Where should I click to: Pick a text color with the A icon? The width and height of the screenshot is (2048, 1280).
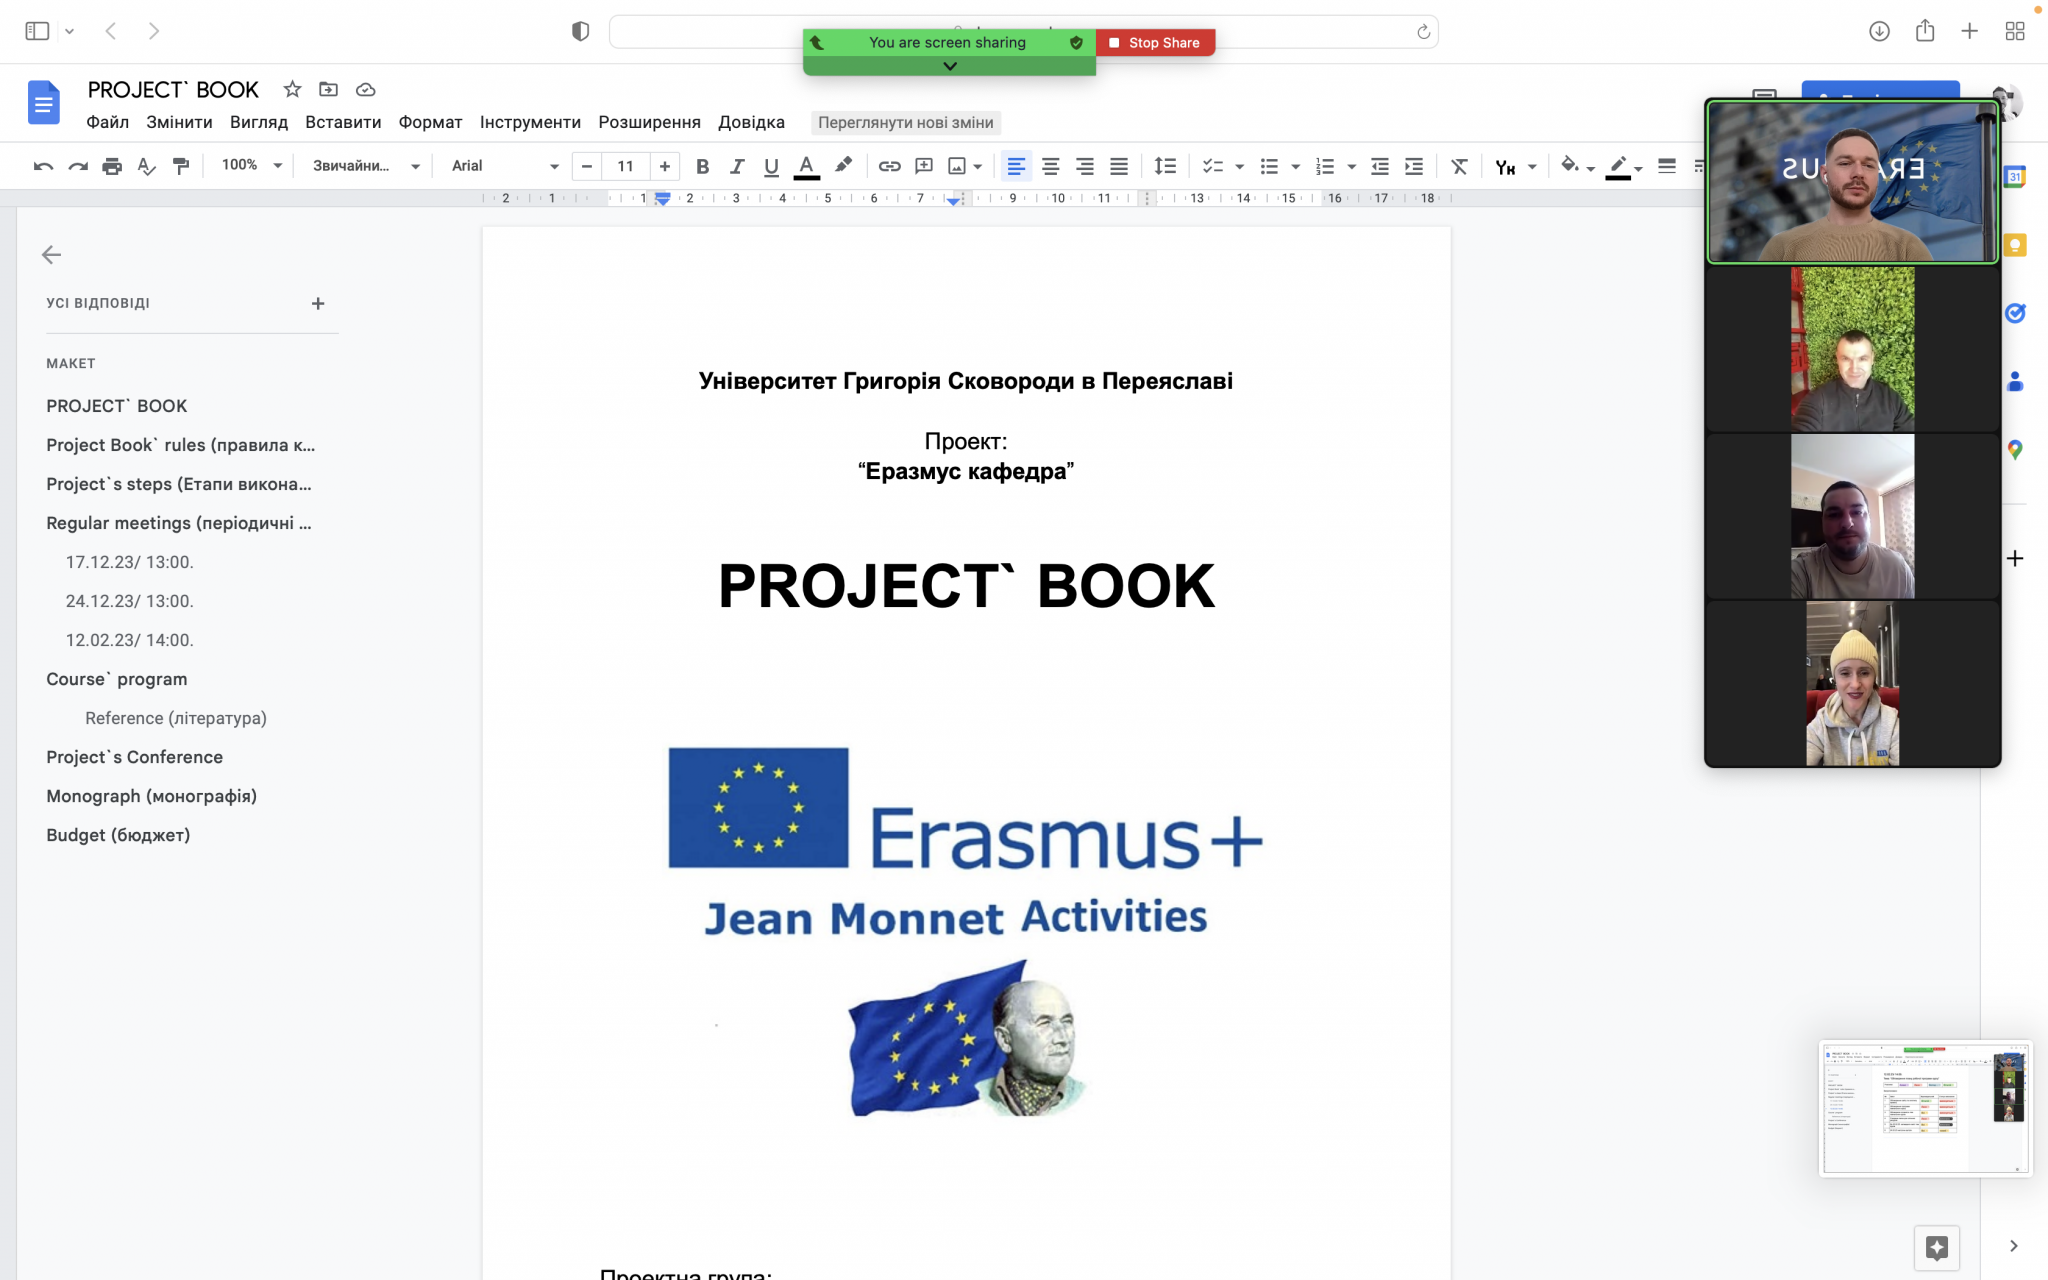pos(806,166)
